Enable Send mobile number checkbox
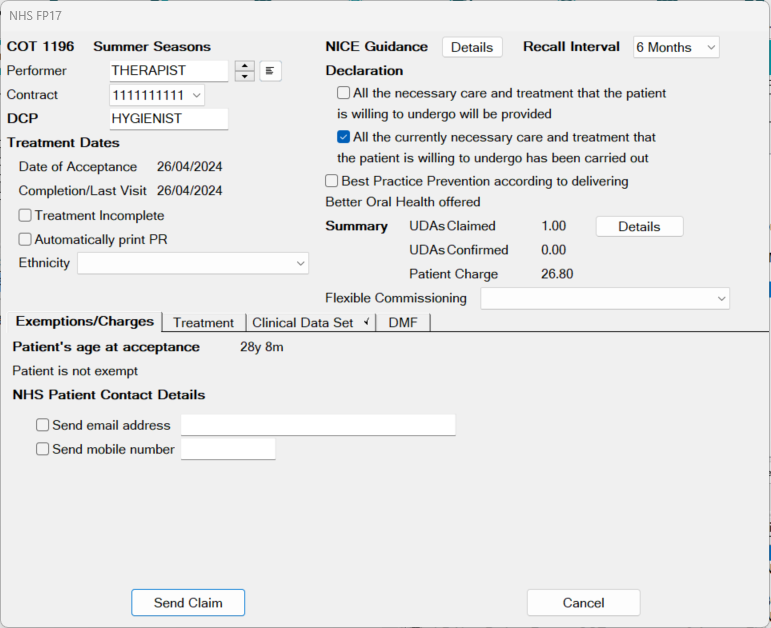771x628 pixels. point(43,449)
